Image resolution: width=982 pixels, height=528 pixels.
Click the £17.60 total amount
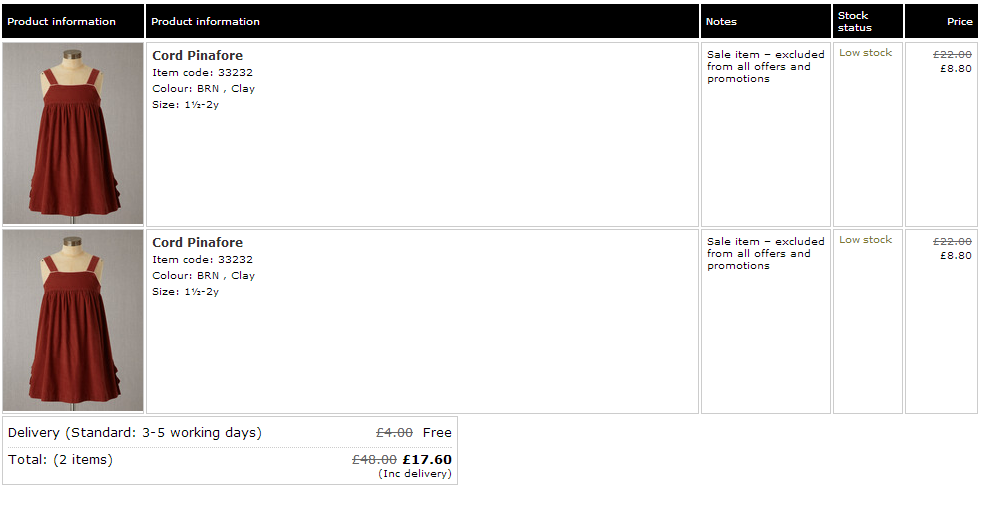[x=427, y=460]
